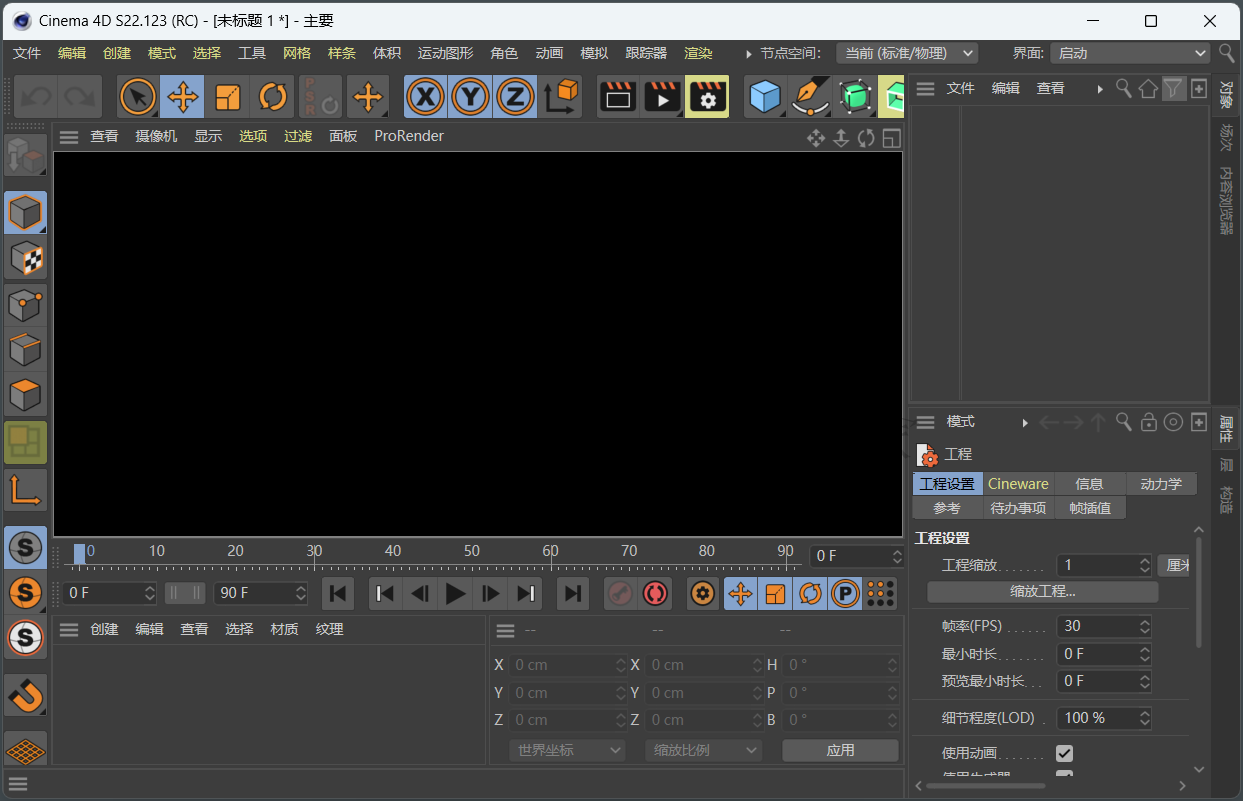Open the 运动图形 menu
The height and width of the screenshot is (801, 1243).
(x=445, y=53)
